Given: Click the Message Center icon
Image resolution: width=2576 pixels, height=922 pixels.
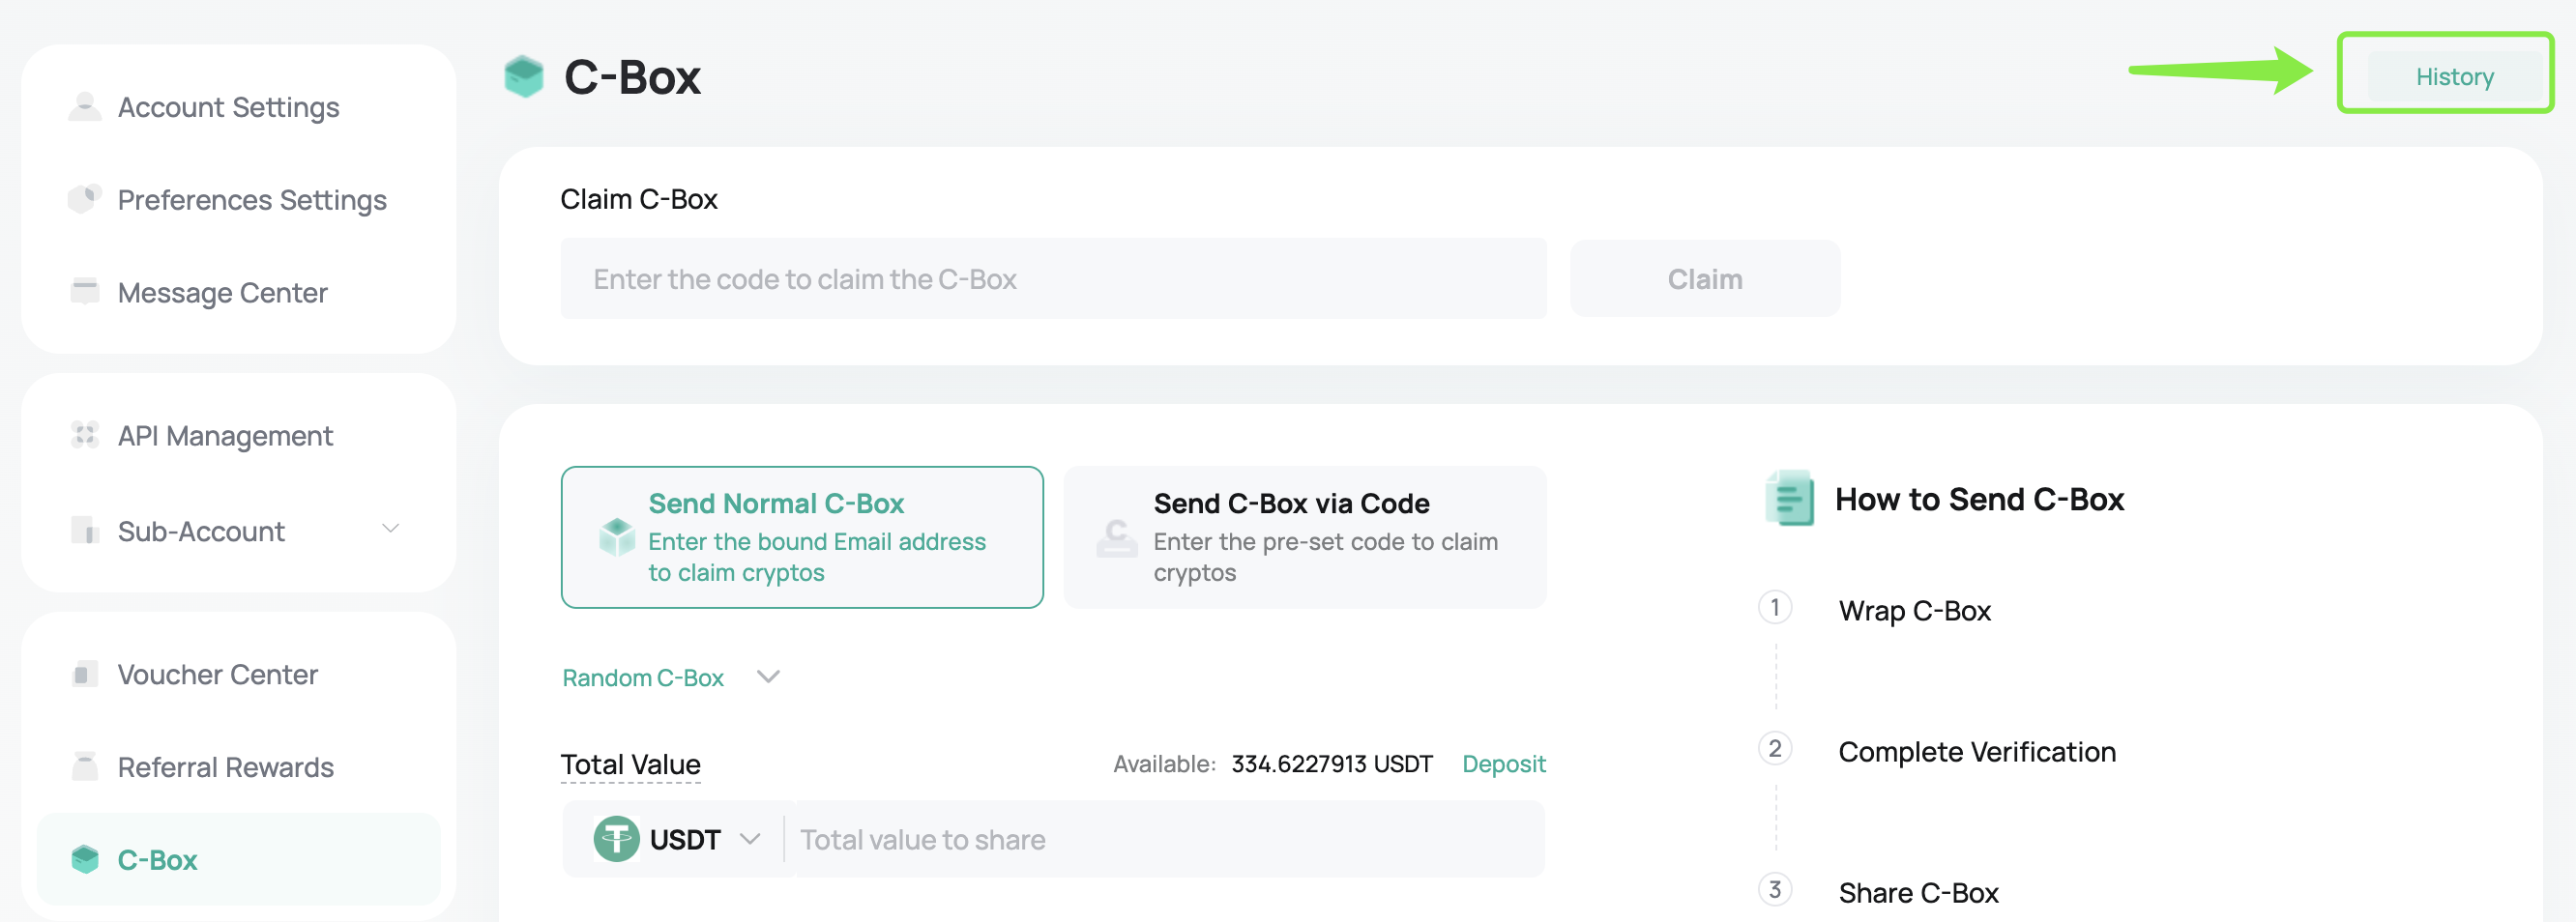Looking at the screenshot, I should [x=85, y=292].
